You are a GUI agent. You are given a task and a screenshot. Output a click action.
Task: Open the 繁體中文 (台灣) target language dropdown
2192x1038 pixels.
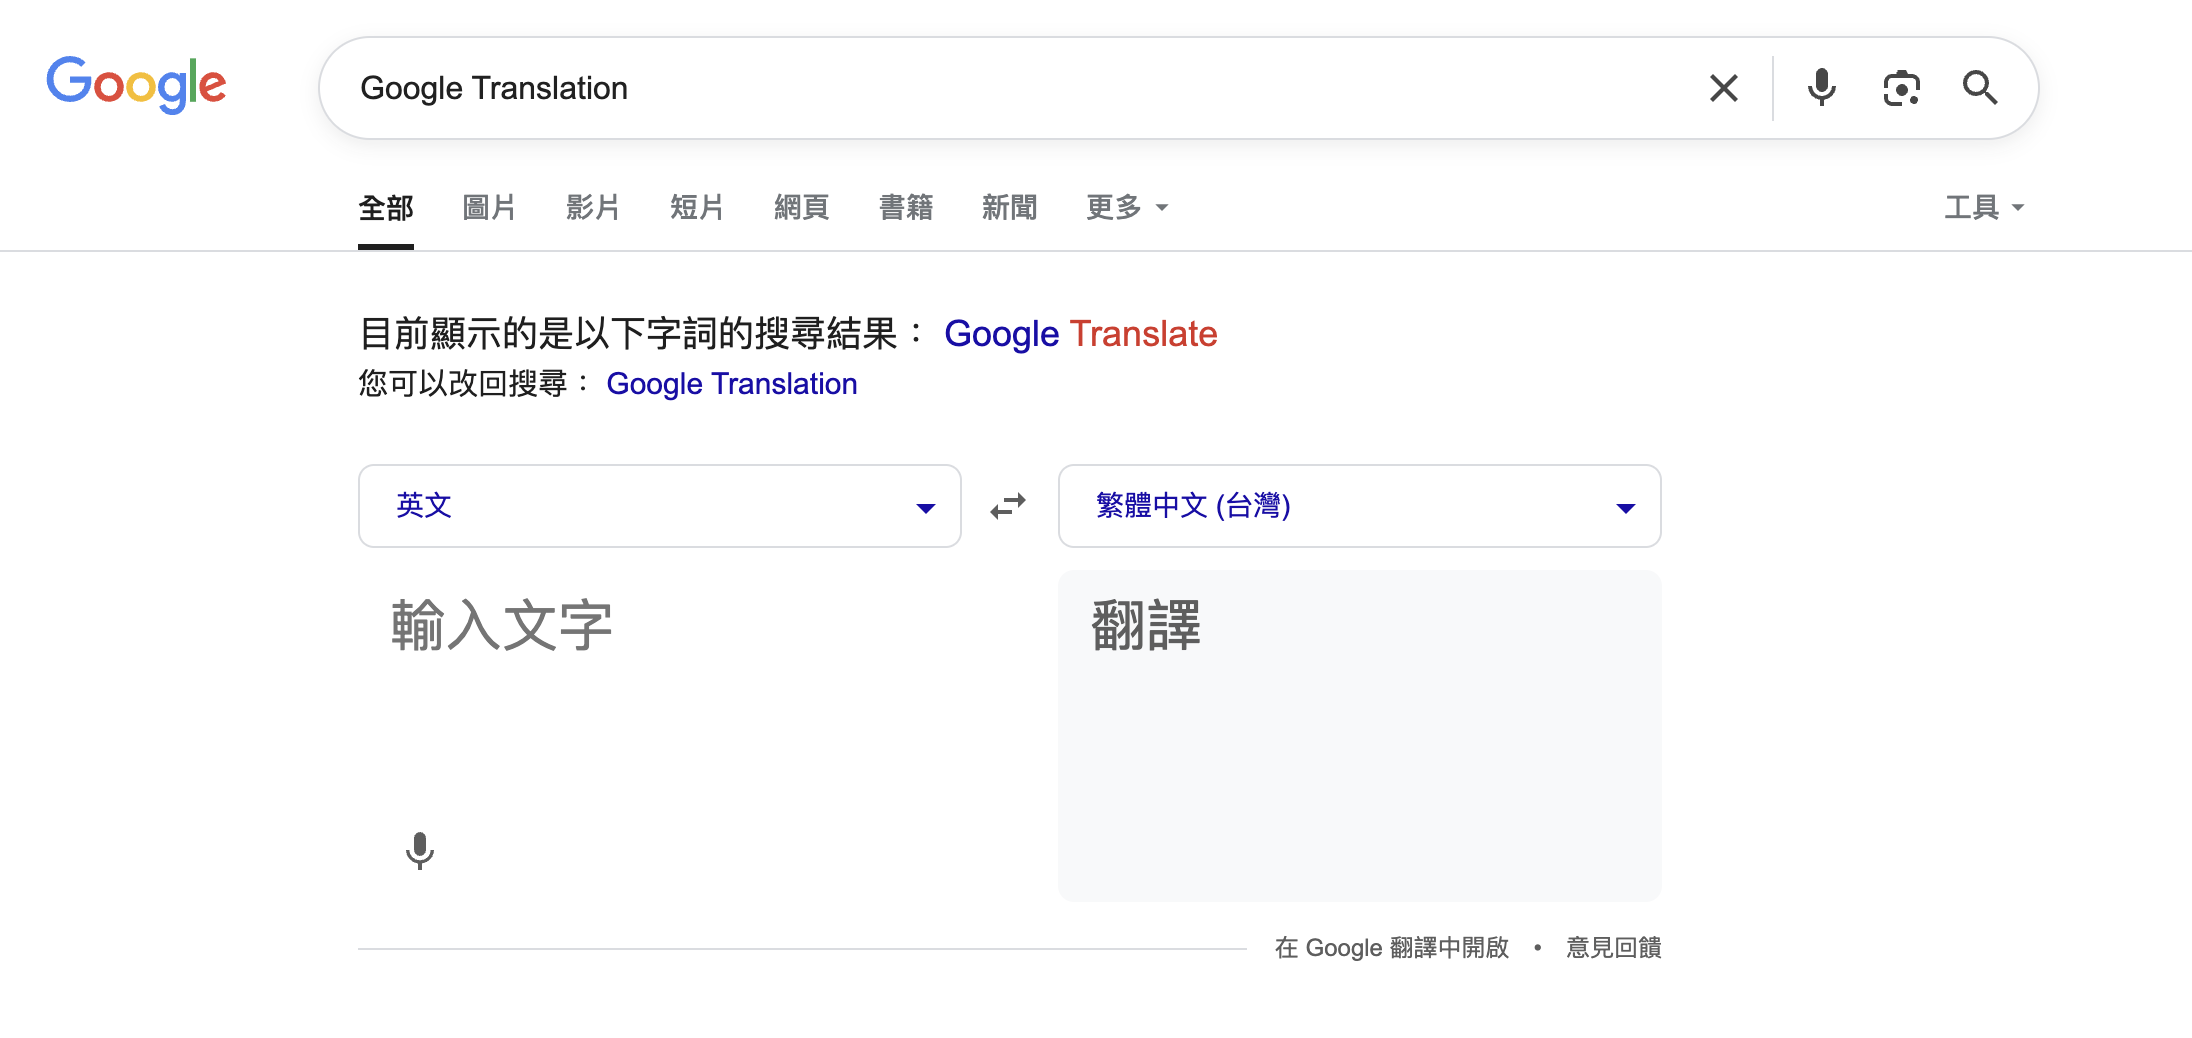tap(1359, 506)
